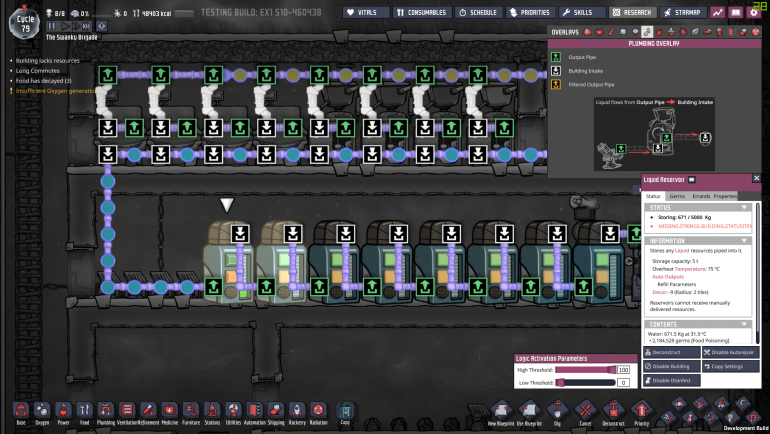Select the Deconstruct tool in bottom toolbar
This screenshot has height=434, width=770.
click(x=613, y=412)
